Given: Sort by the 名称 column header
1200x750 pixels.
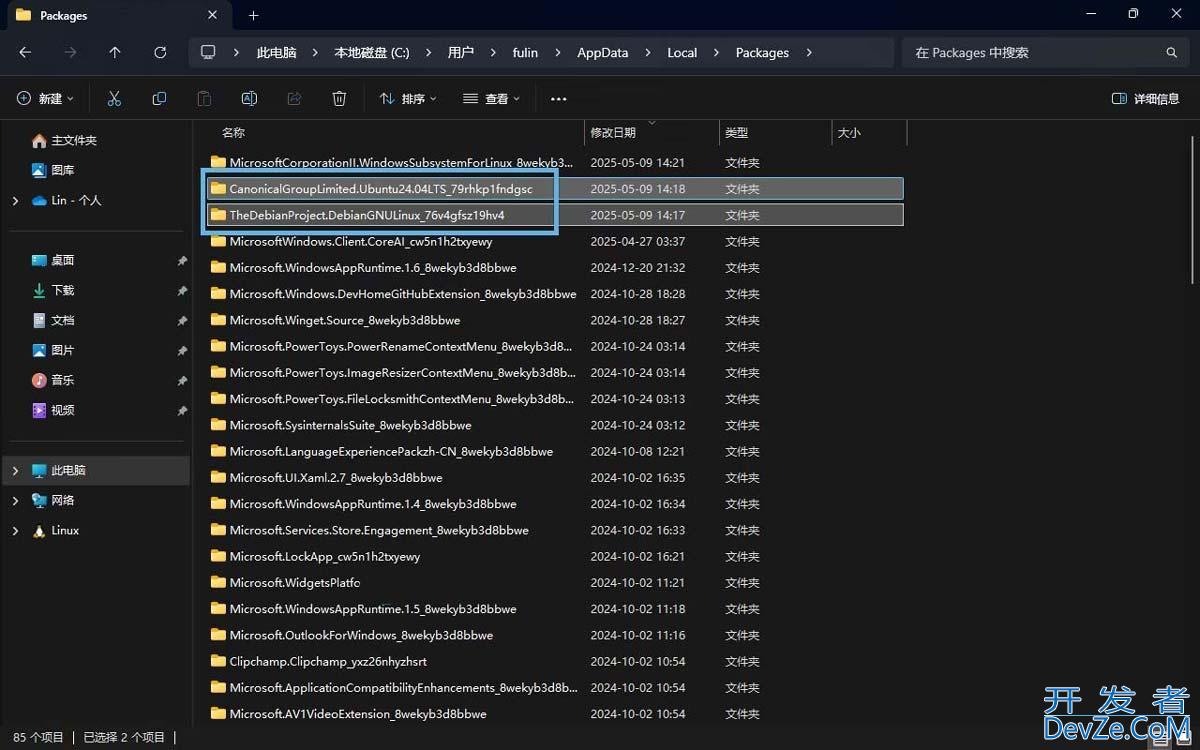Looking at the screenshot, I should (233, 132).
